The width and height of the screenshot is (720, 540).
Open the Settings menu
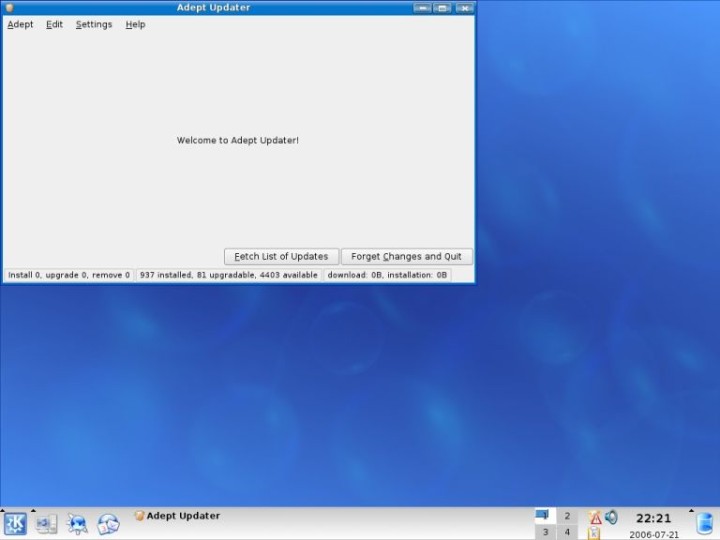point(94,24)
